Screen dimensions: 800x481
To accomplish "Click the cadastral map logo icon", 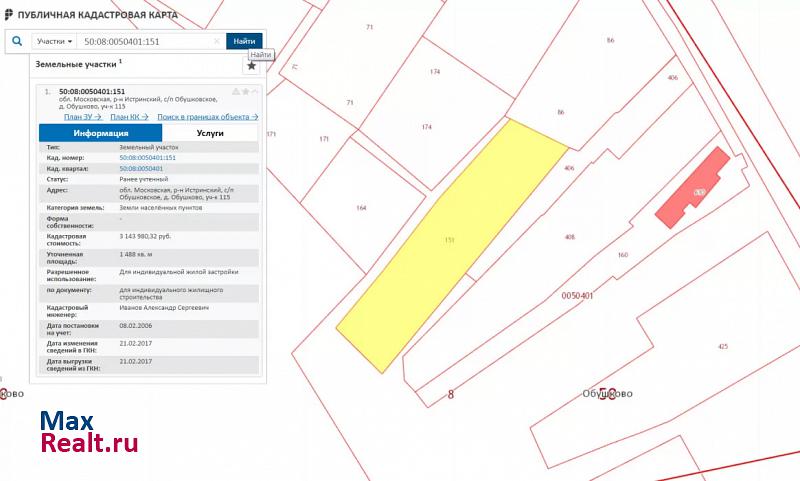I will point(9,15).
